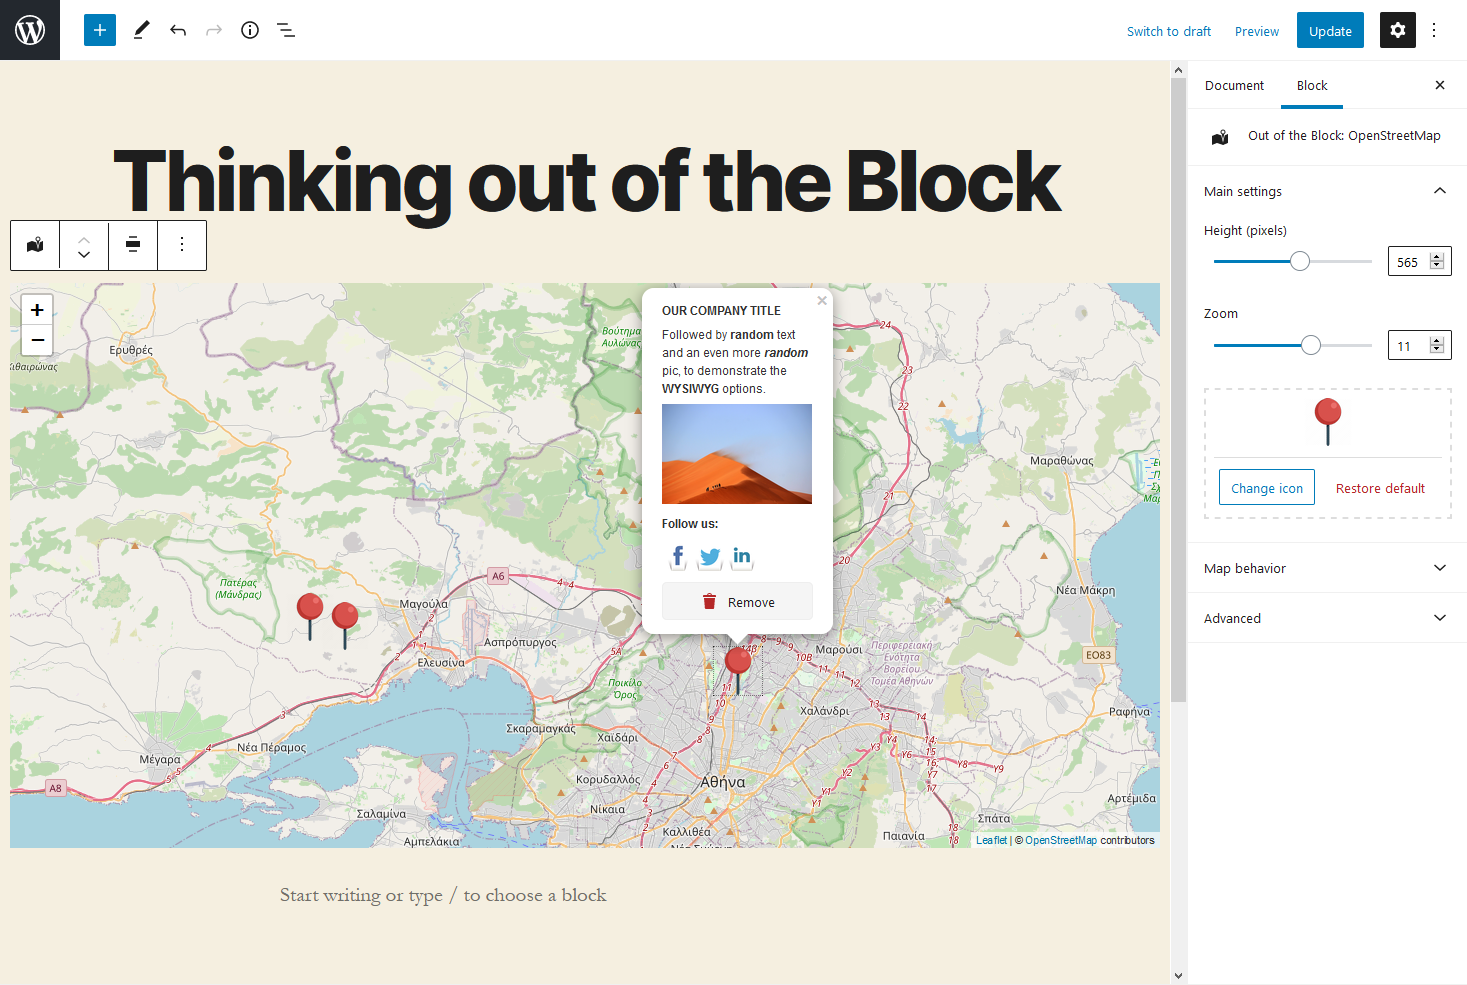Screen dimensions: 1467x985
Task: Click the redo arrow
Action: (214, 30)
